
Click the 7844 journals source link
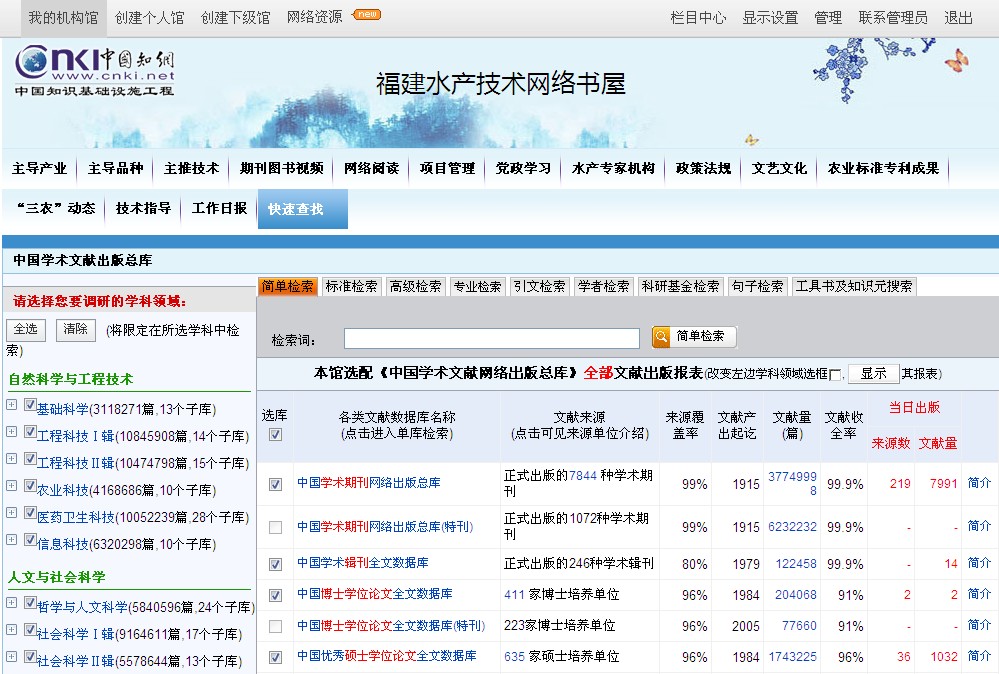click(583, 476)
